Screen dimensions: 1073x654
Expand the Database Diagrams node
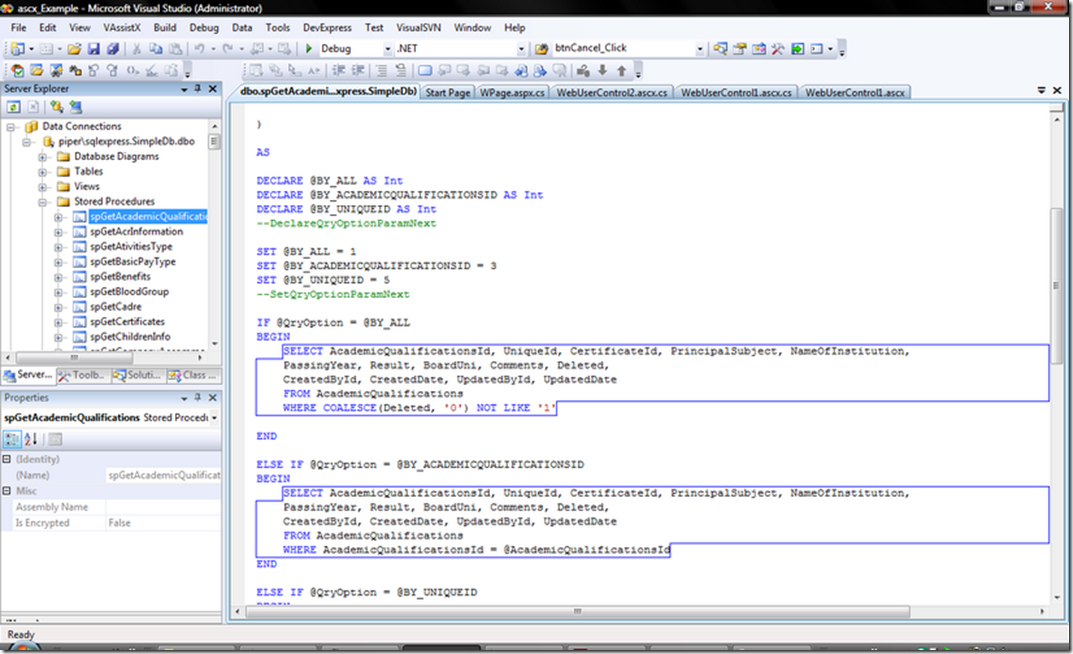click(x=42, y=157)
